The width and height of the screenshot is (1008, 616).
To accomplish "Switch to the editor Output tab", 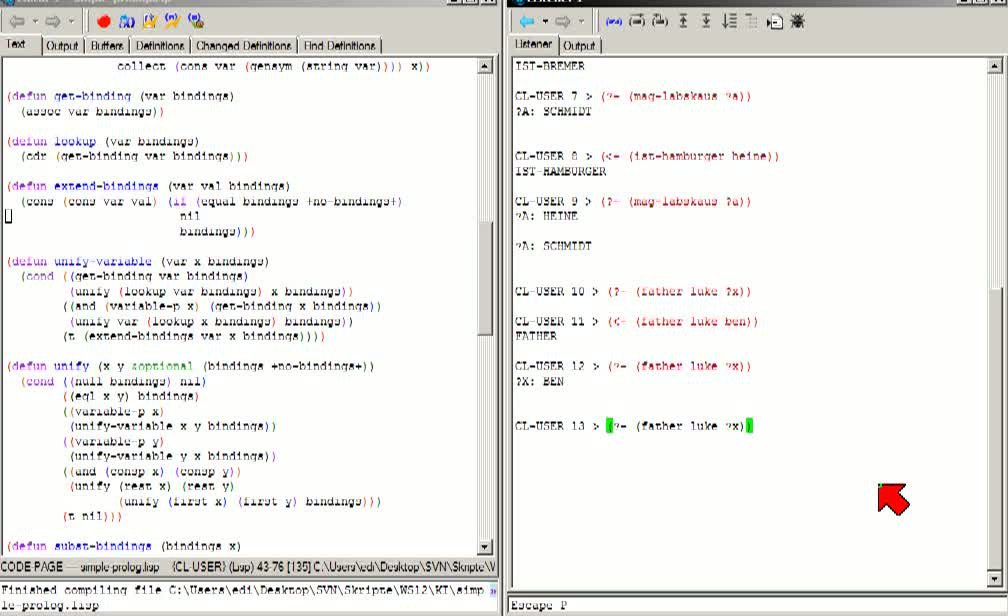I will tap(62, 46).
